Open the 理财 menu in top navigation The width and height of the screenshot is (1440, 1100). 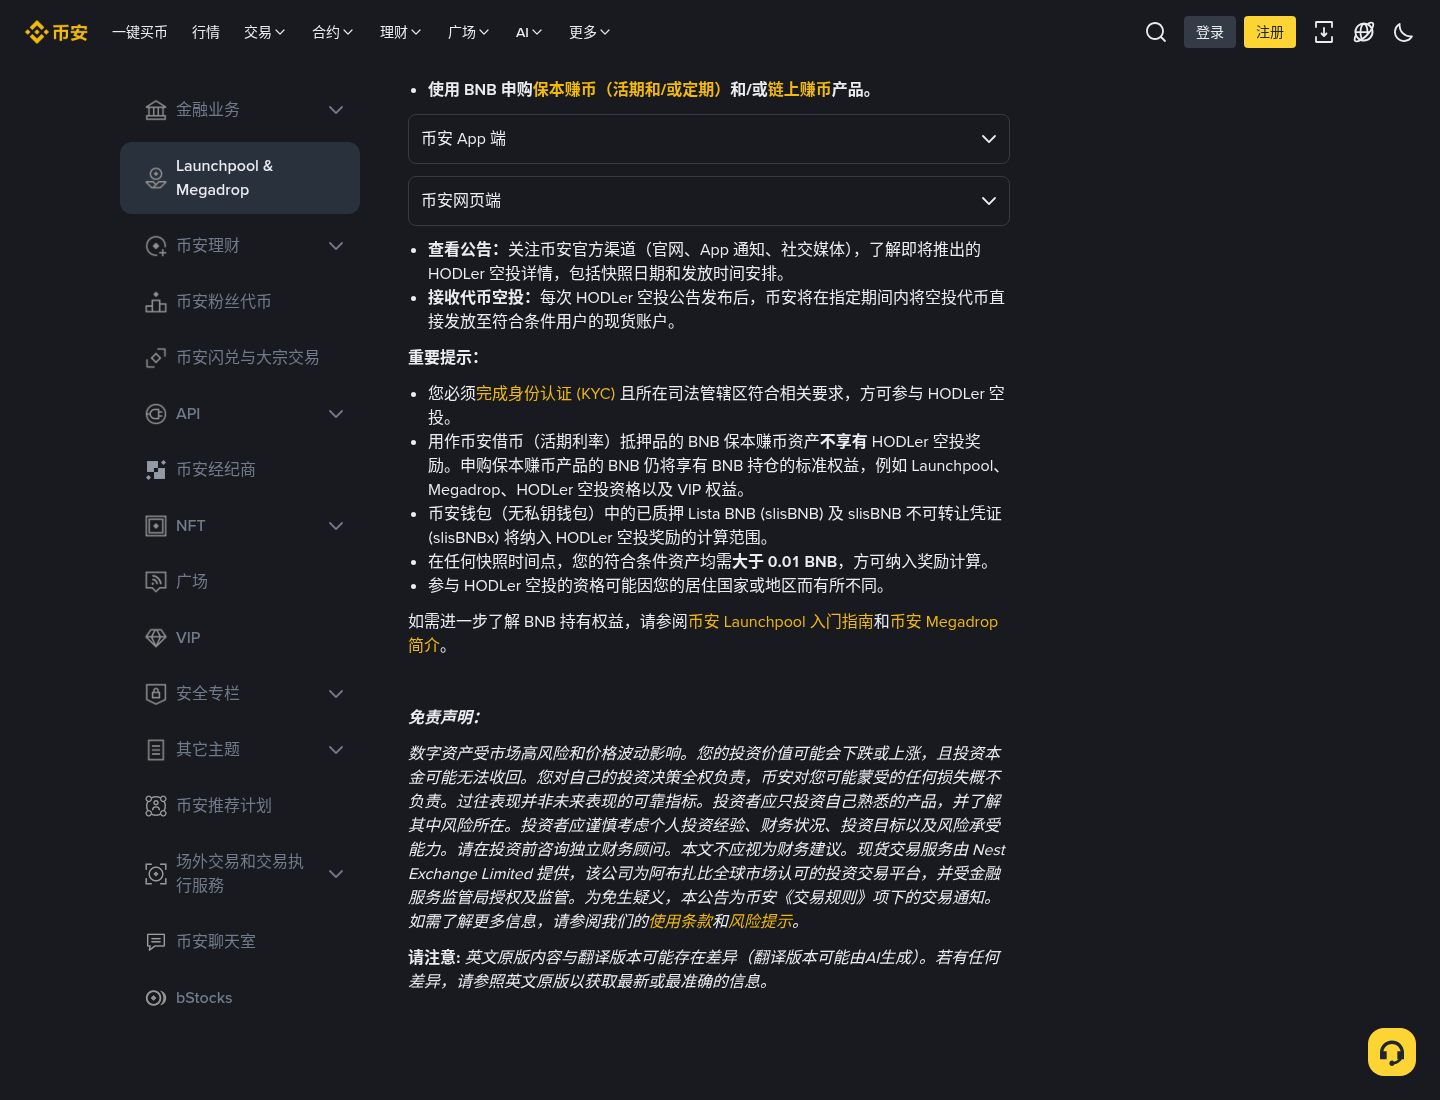[x=401, y=32]
